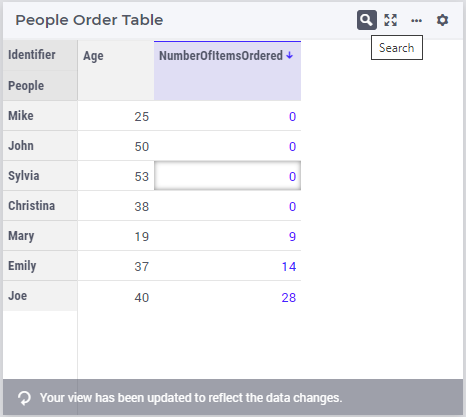Screen dimensions: 466x417
Task: Open the three-dots more options menu
Action: (416, 21)
